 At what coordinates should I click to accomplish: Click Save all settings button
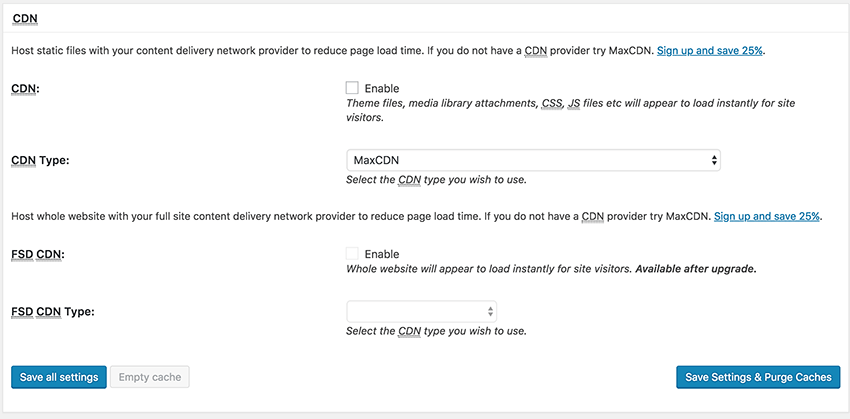pos(59,377)
